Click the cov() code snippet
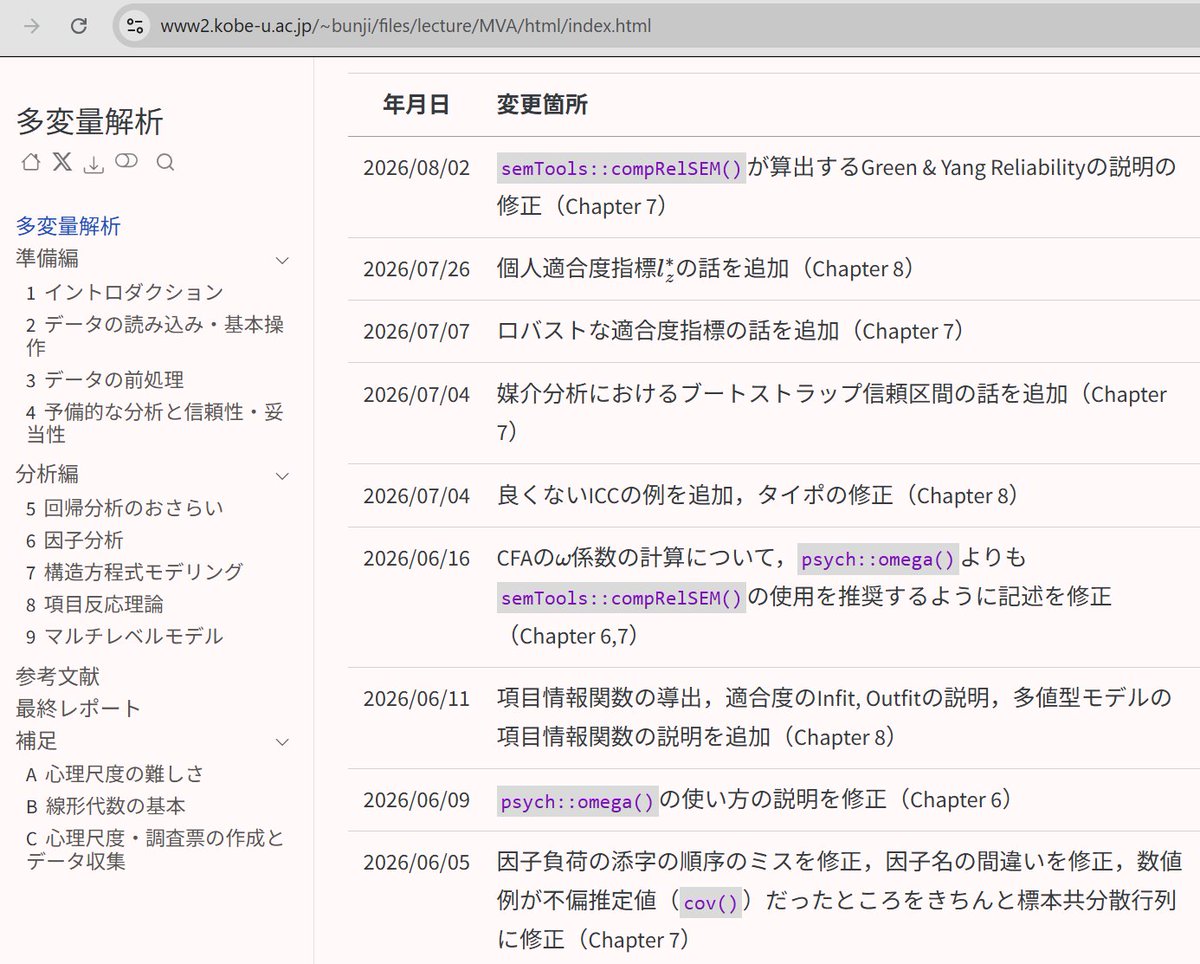This screenshot has height=964, width=1200. (710, 903)
